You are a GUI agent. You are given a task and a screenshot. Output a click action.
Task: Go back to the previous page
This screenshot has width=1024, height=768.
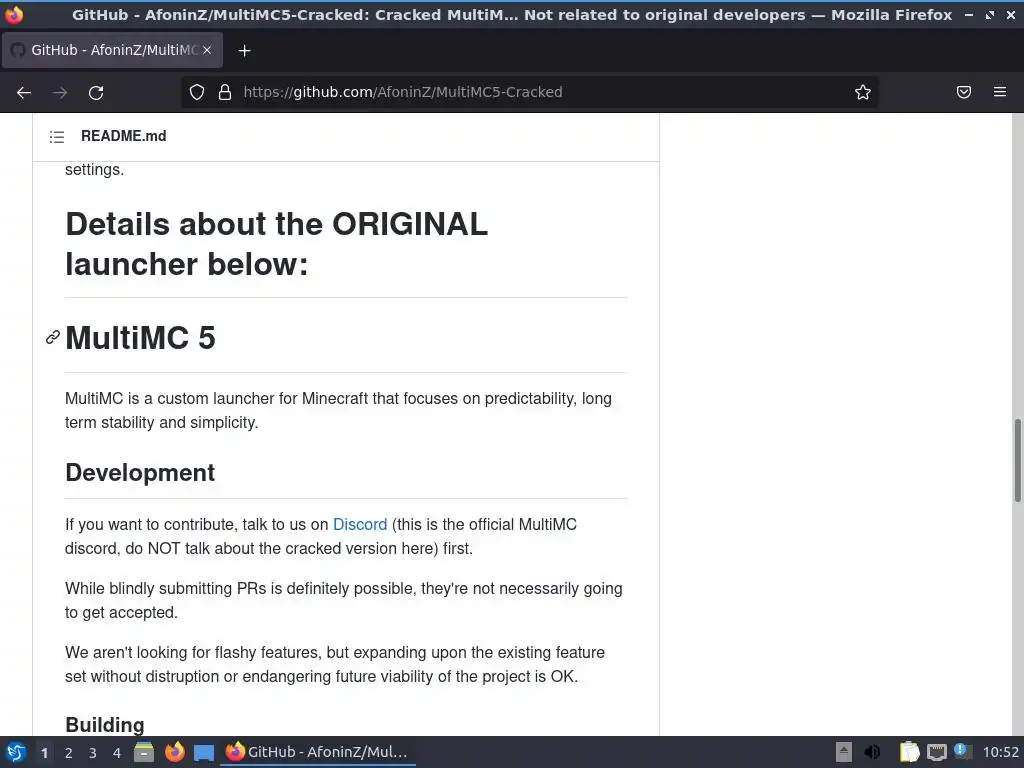(x=24, y=93)
